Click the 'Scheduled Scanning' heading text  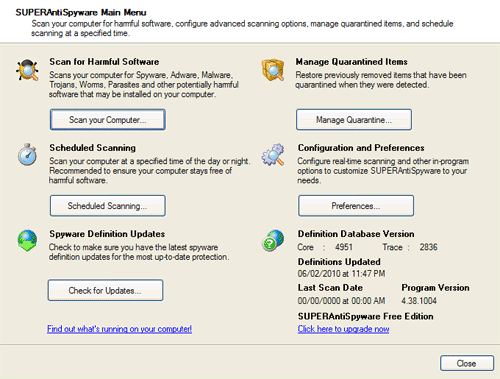pyautogui.click(x=93, y=148)
